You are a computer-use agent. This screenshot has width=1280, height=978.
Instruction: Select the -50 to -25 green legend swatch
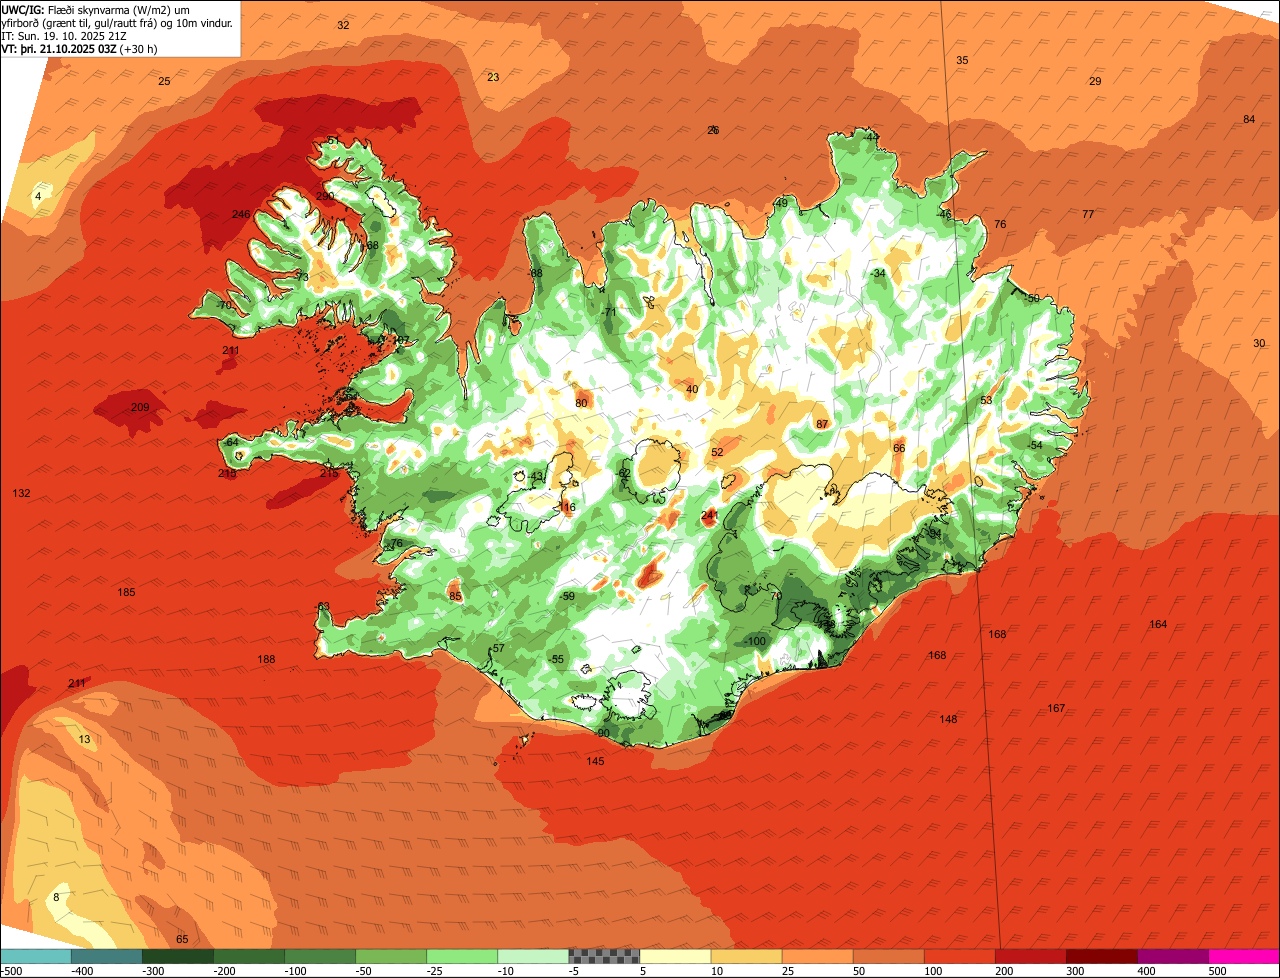391,956
